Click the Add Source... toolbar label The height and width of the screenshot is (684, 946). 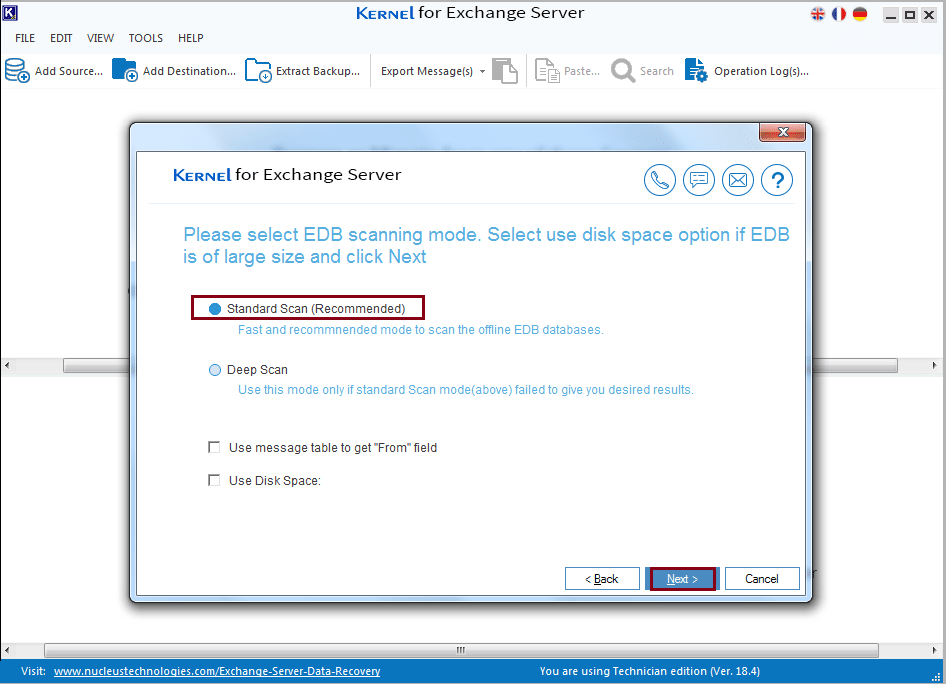point(69,71)
